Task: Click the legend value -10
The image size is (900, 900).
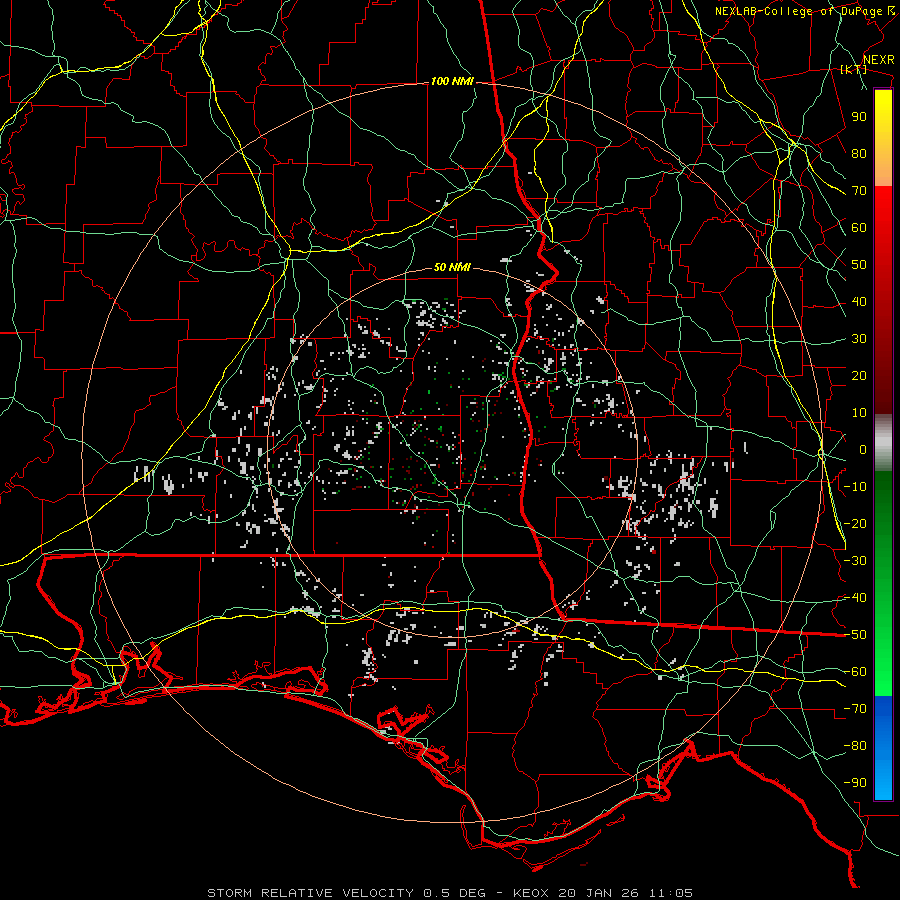Action: pos(855,487)
